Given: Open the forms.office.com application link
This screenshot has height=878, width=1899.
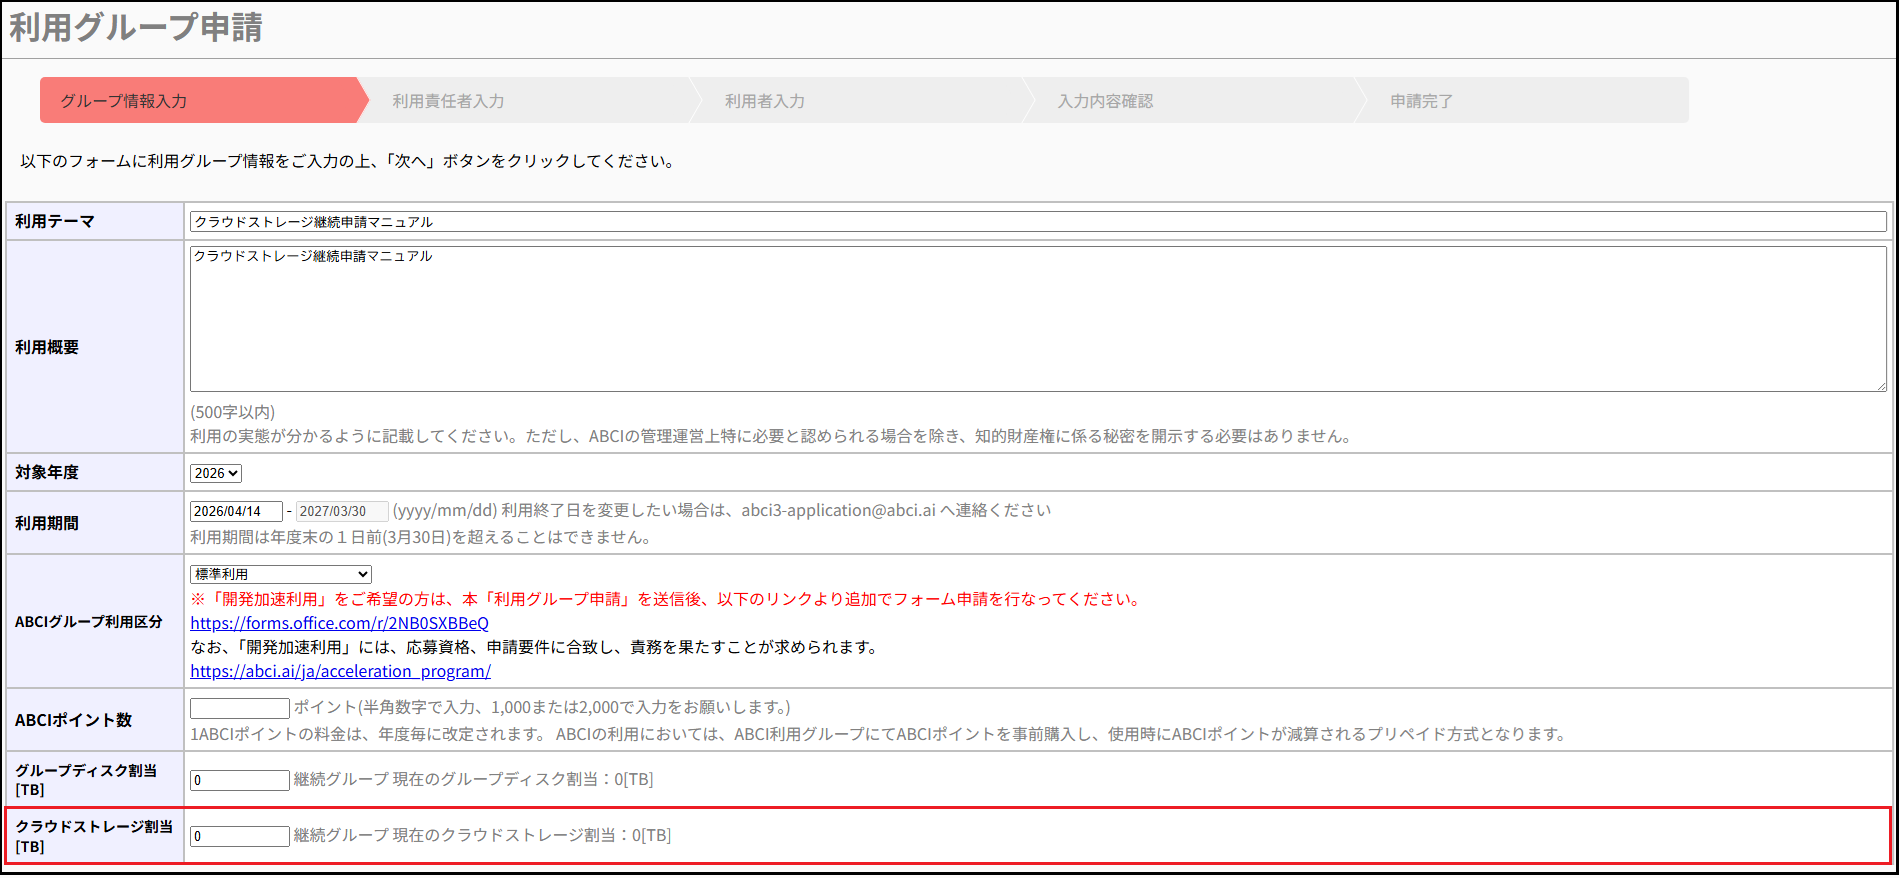Looking at the screenshot, I should click(x=339, y=624).
